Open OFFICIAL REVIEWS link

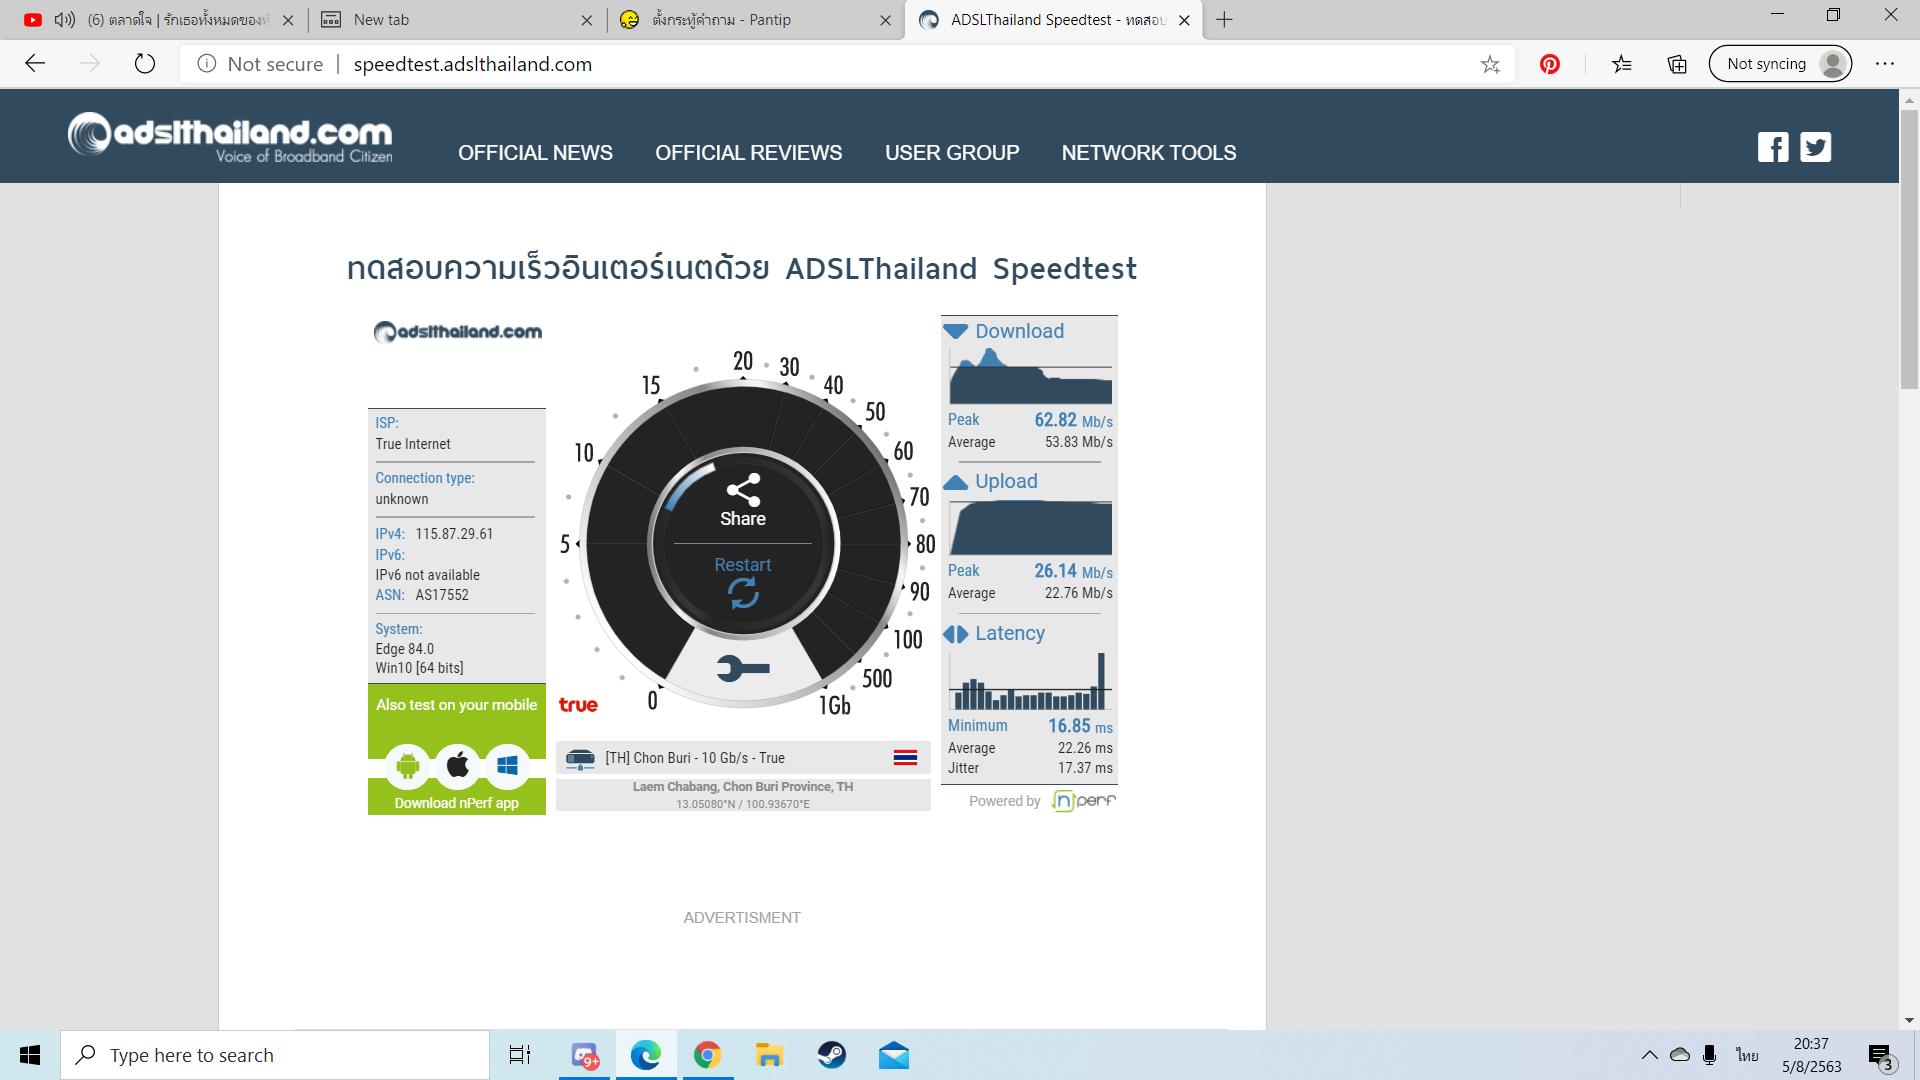pos(748,153)
